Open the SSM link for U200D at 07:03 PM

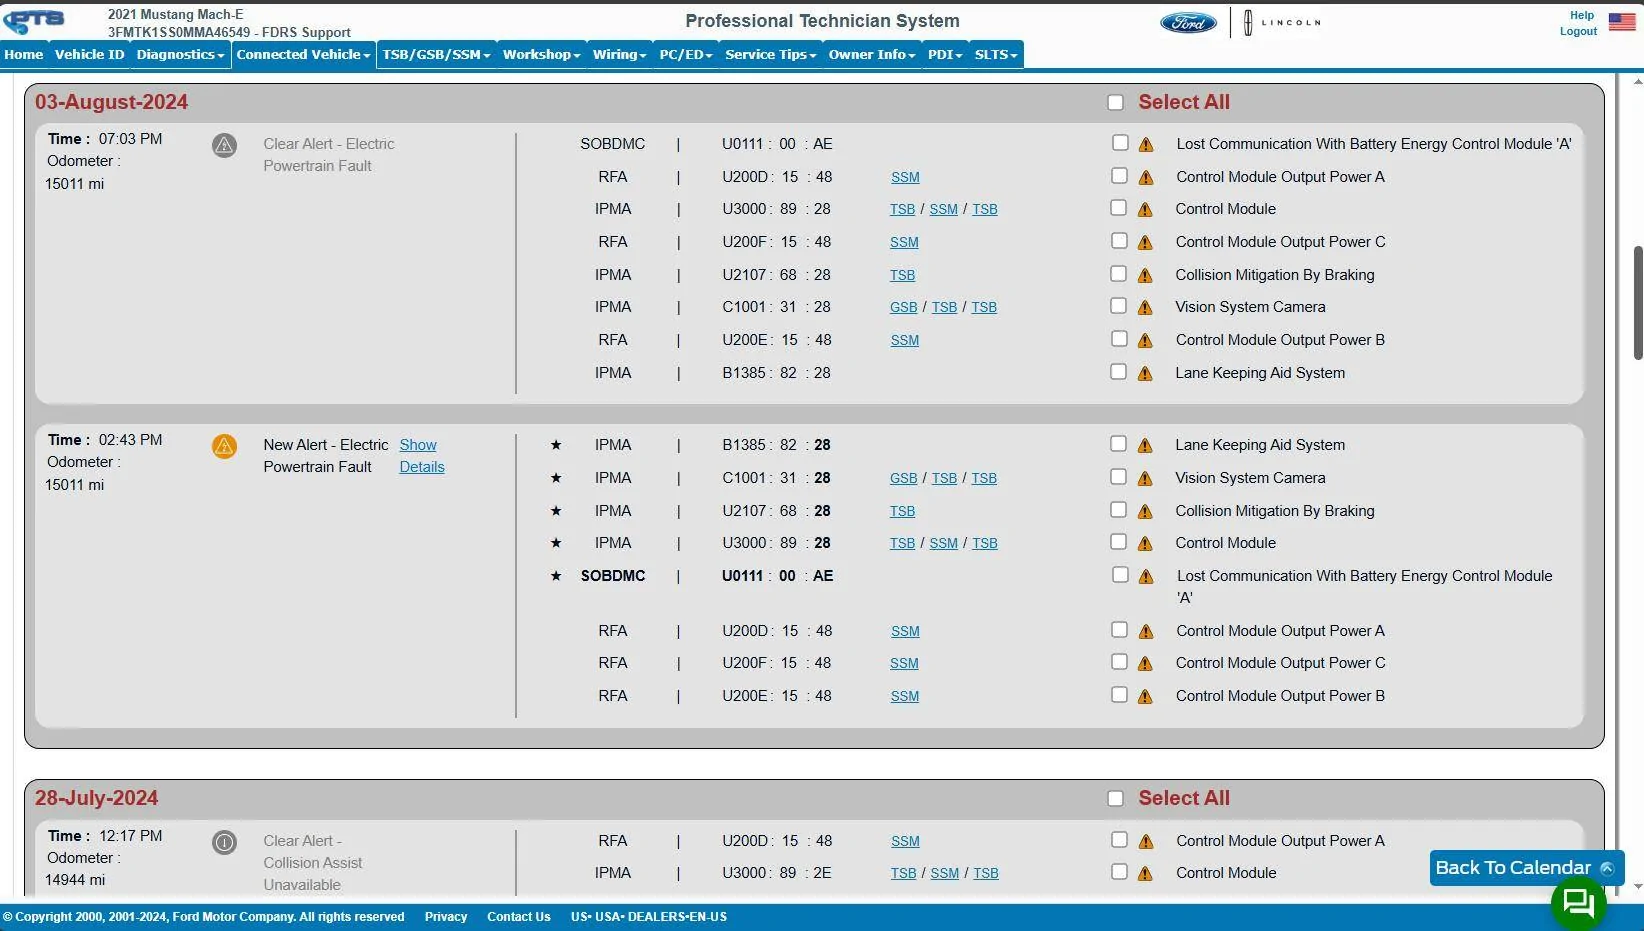[905, 178]
